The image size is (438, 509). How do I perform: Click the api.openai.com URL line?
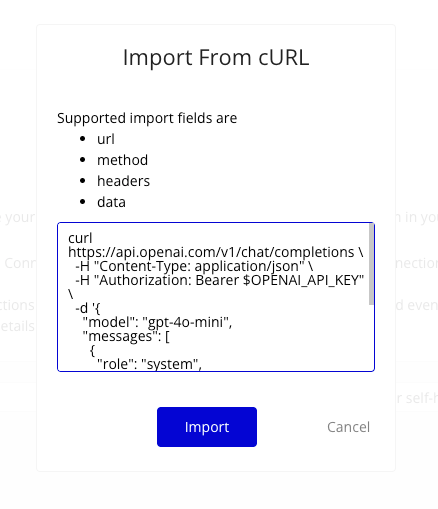216,252
